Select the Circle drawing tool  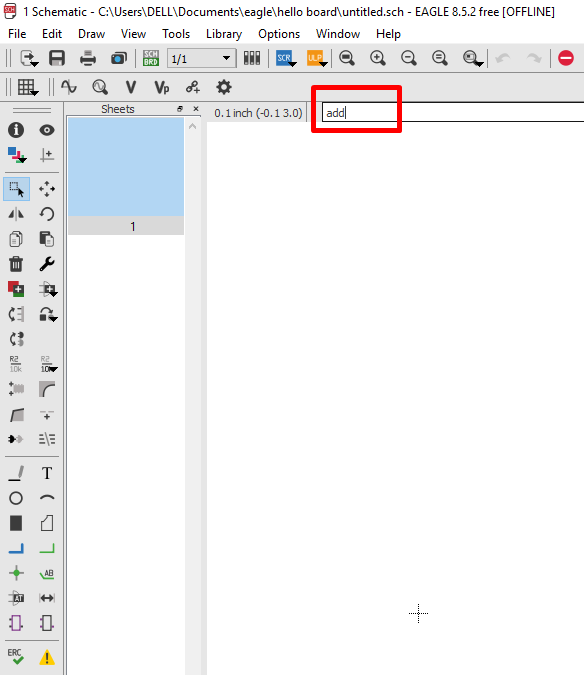tap(16, 498)
